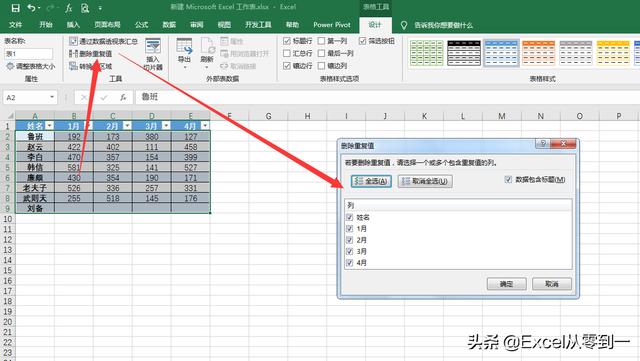
Task: Apply the gray table style swatch
Action: pyautogui.click(x=576, y=53)
